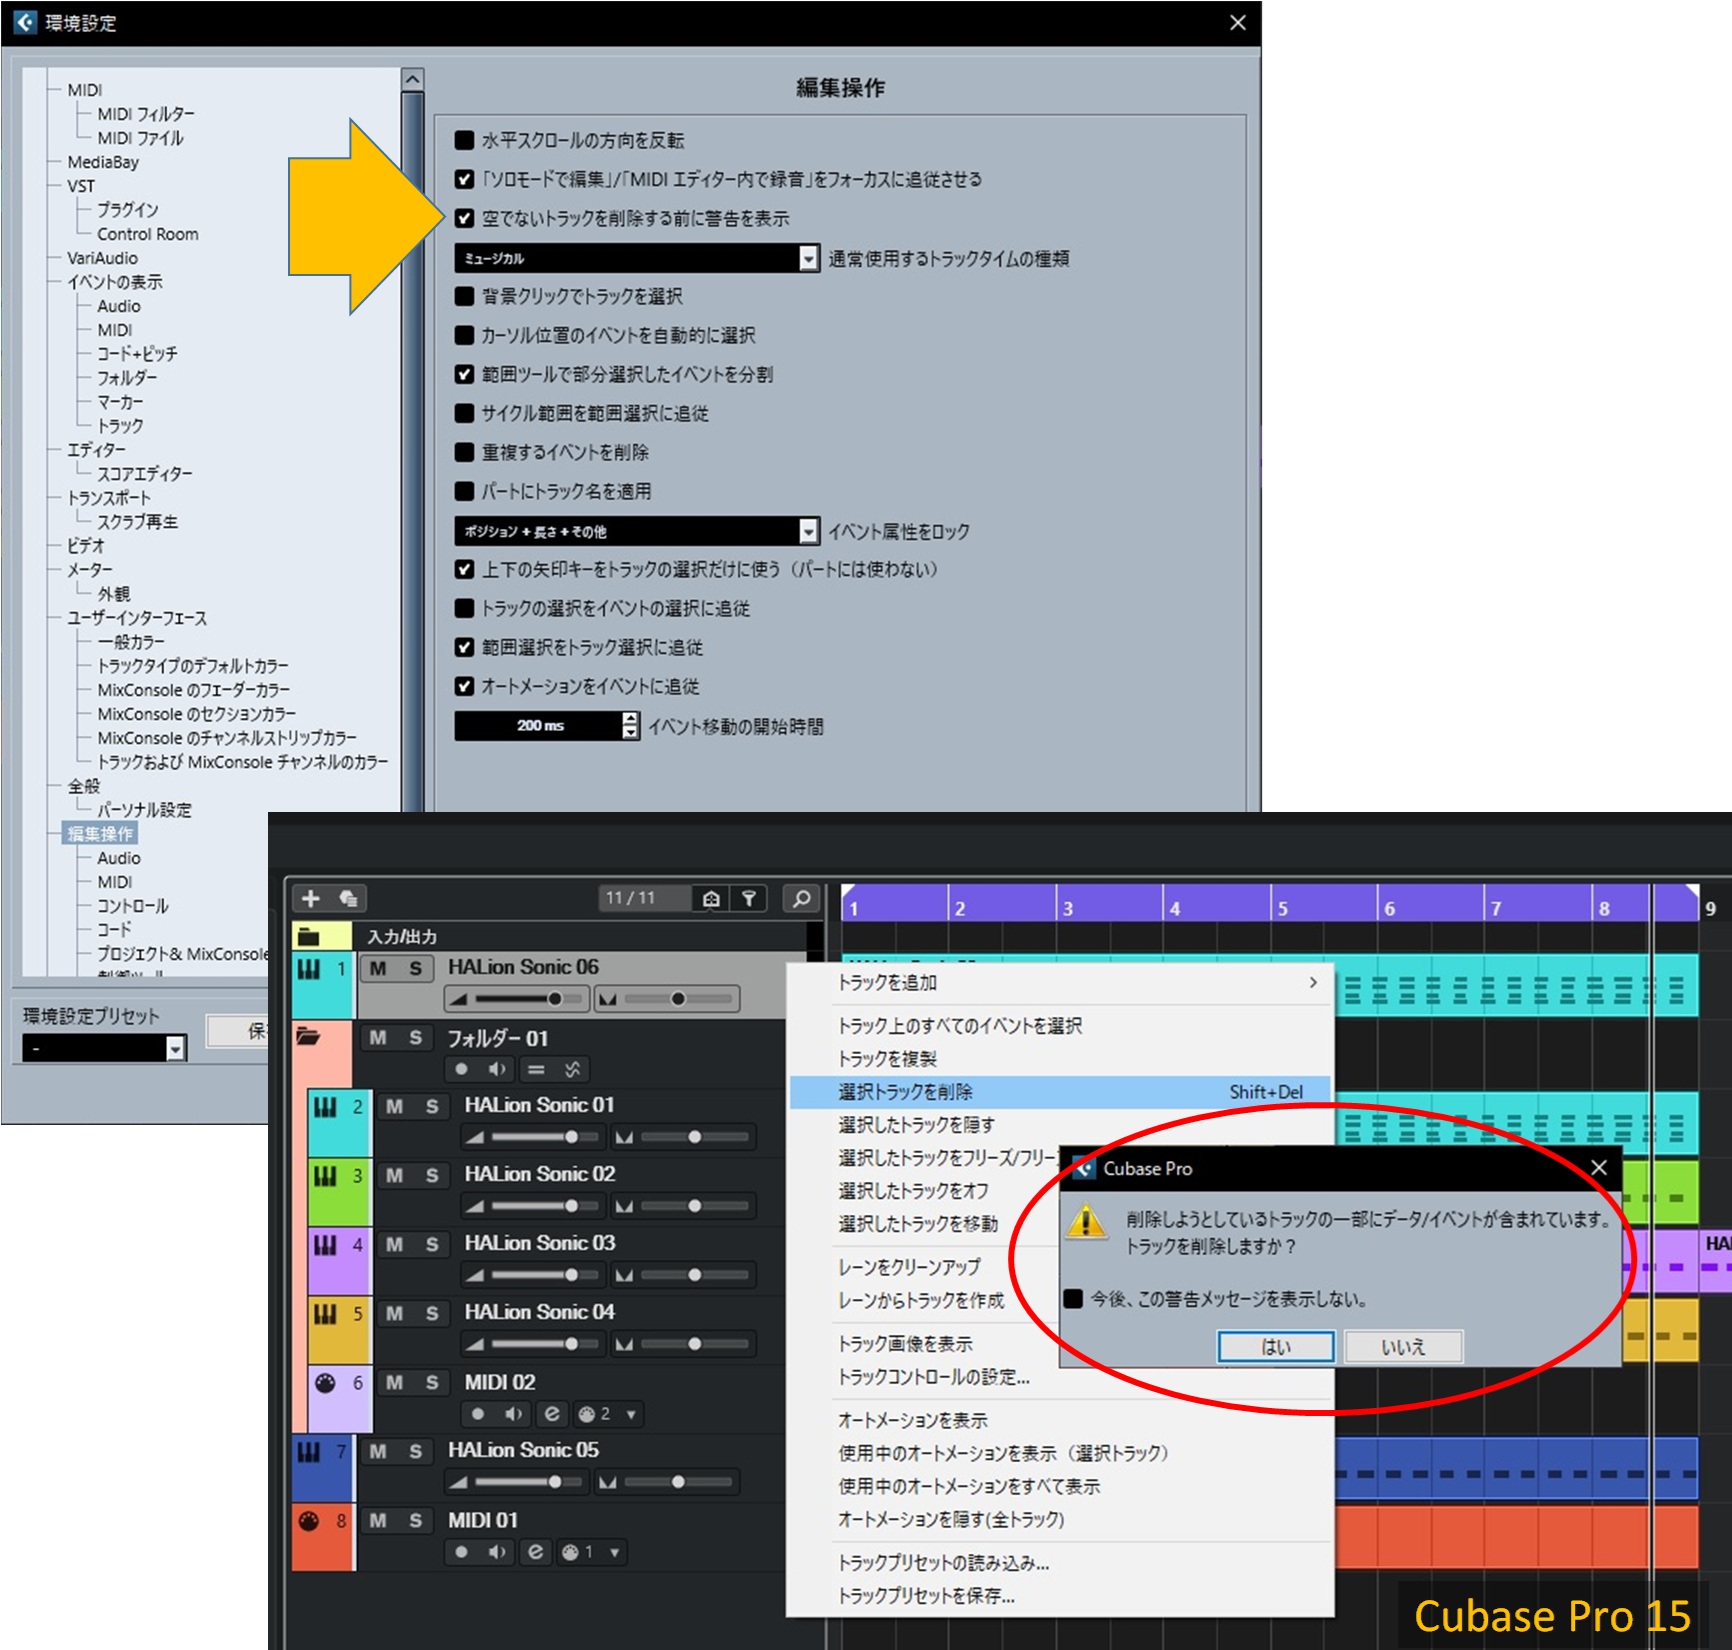The image size is (1732, 1650).
Task: Solo the HALion Sonic 05 track
Action: 415,1451
